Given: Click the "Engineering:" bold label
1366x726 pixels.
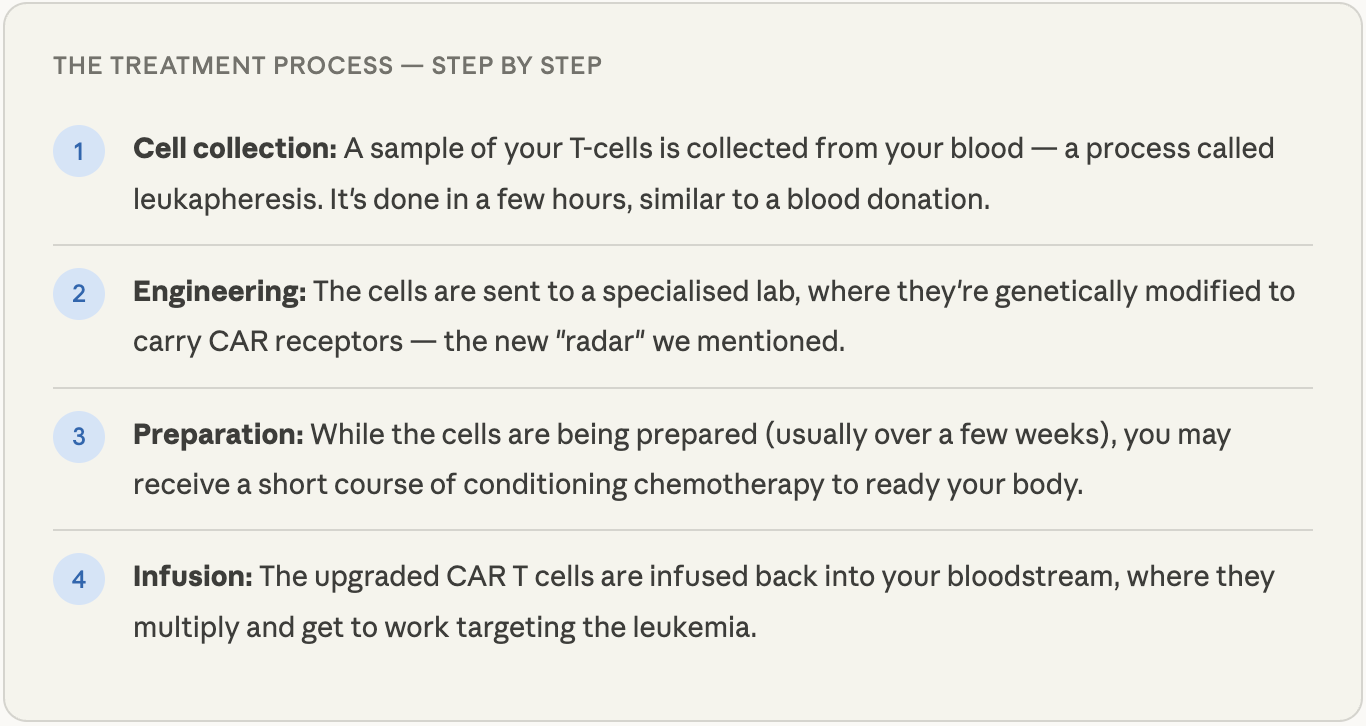Looking at the screenshot, I should click(219, 292).
